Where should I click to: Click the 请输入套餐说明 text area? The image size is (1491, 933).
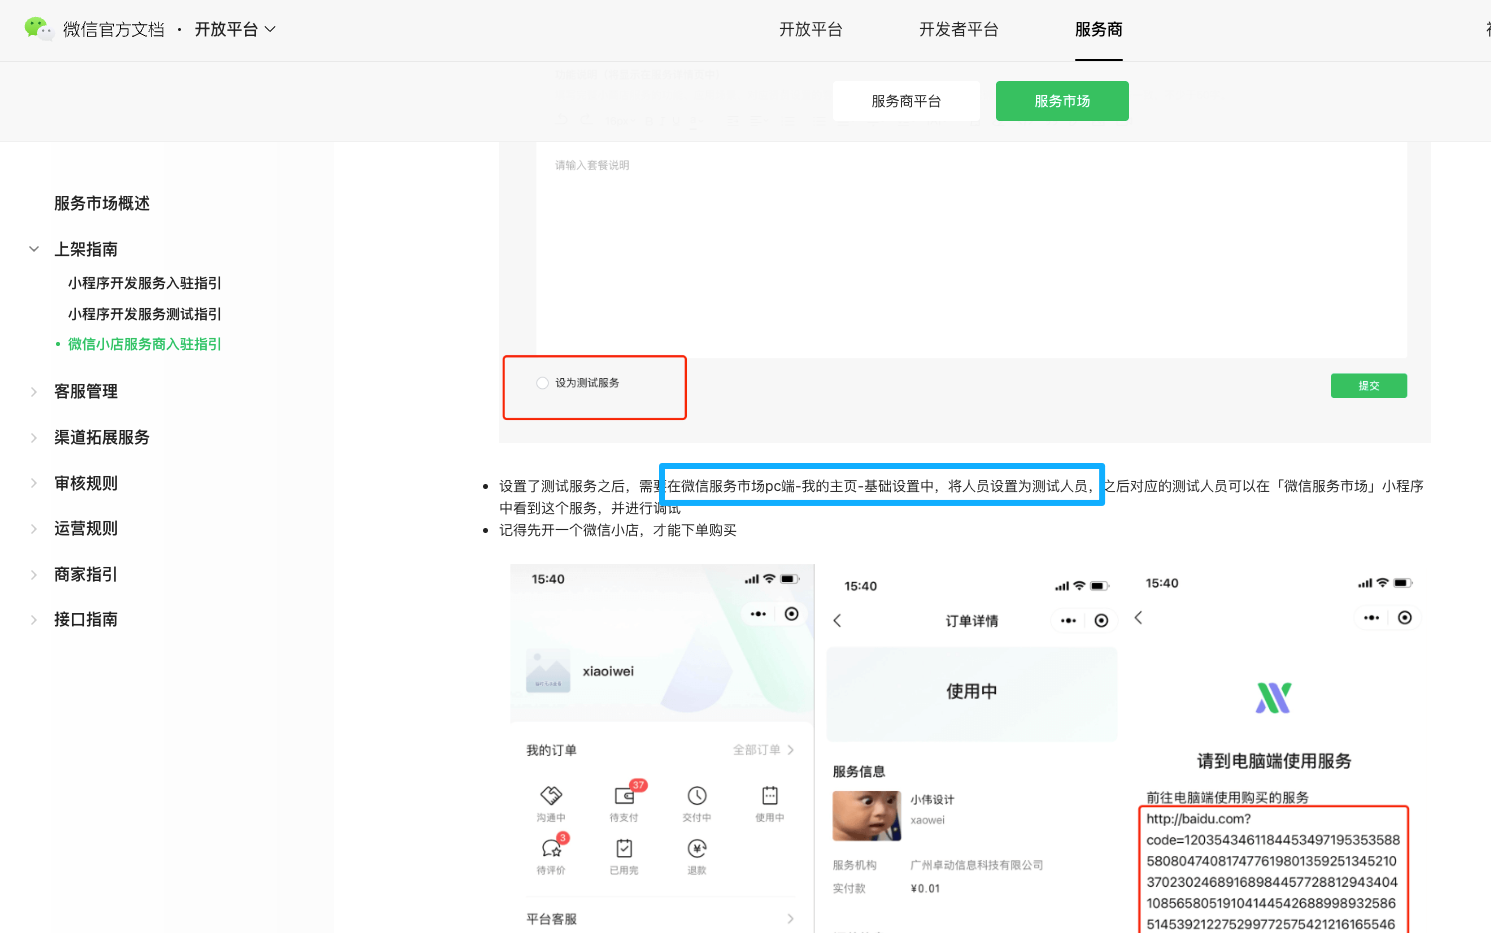[x=971, y=250]
